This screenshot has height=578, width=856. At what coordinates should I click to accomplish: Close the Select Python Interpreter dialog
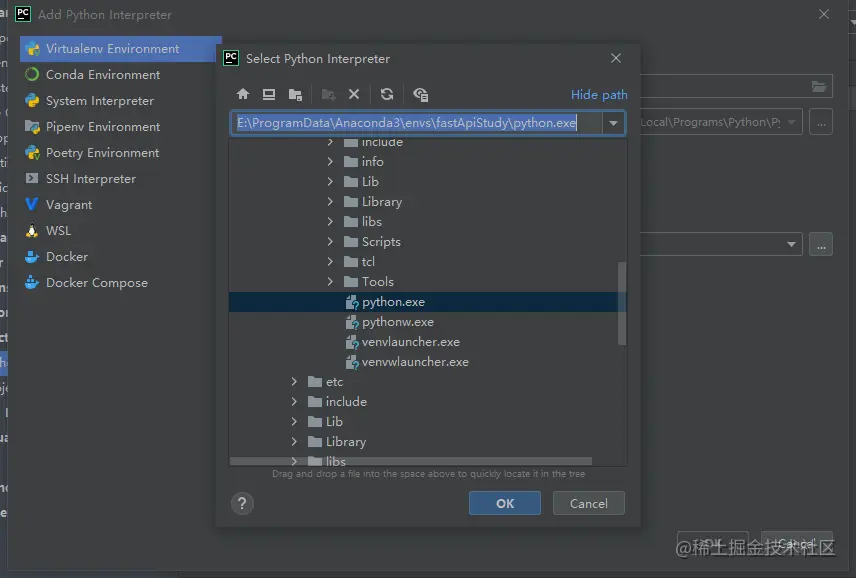pos(616,58)
